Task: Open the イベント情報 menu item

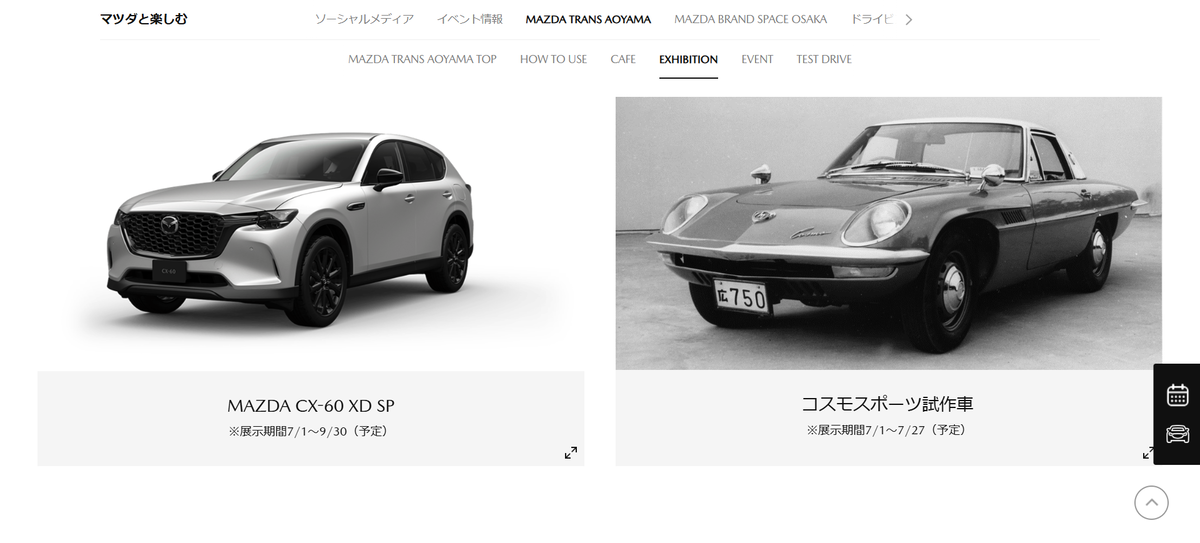Action: (470, 19)
